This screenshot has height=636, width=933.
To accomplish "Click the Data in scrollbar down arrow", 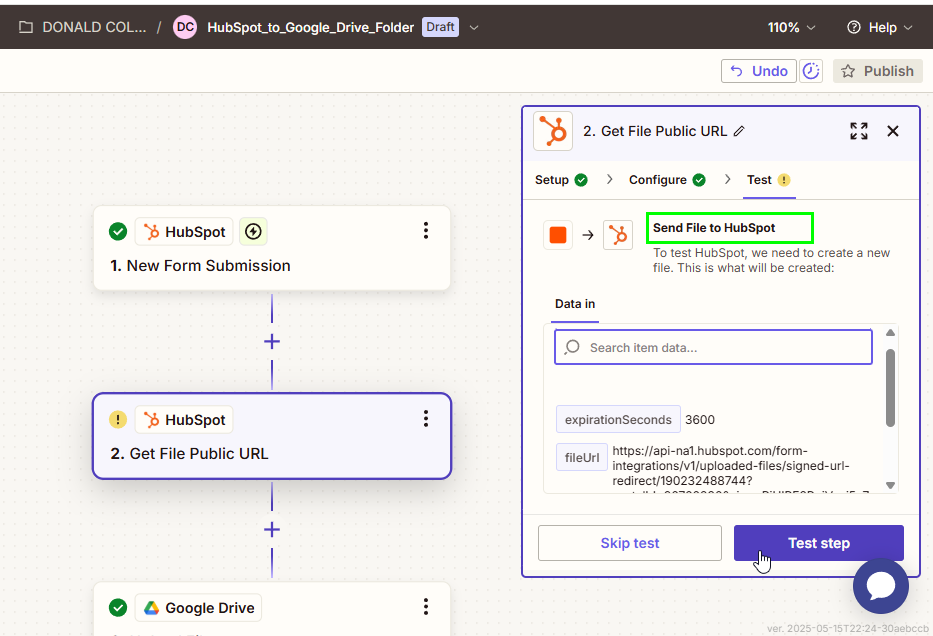I will 890,485.
